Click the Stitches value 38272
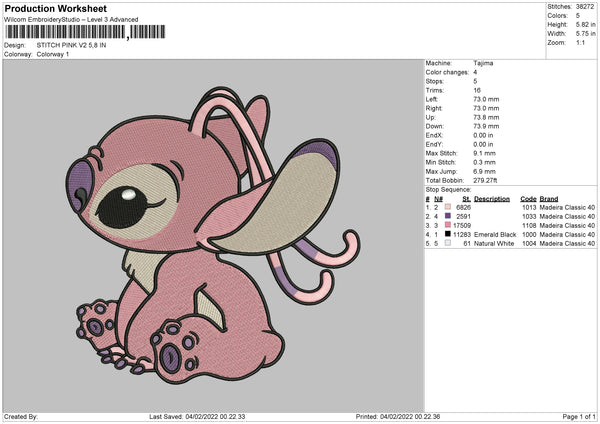Screen dimensions: 600x424 [x=585, y=7]
